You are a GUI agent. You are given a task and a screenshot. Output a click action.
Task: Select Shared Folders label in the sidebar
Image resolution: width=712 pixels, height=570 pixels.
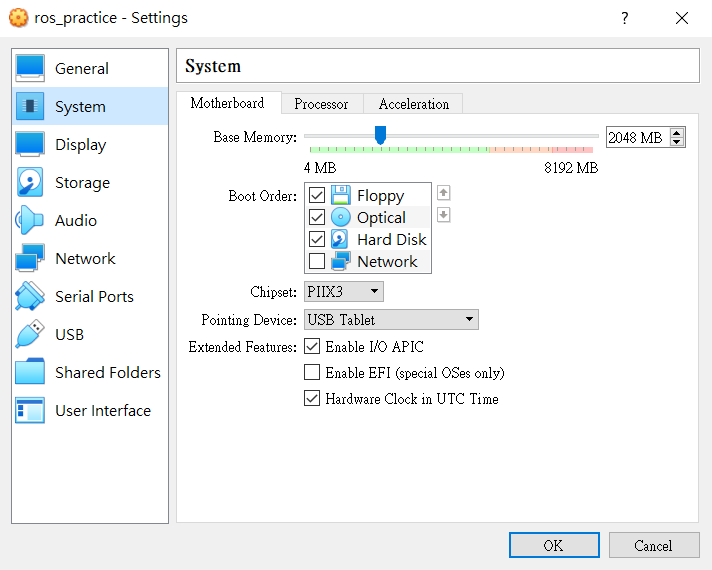[108, 372]
